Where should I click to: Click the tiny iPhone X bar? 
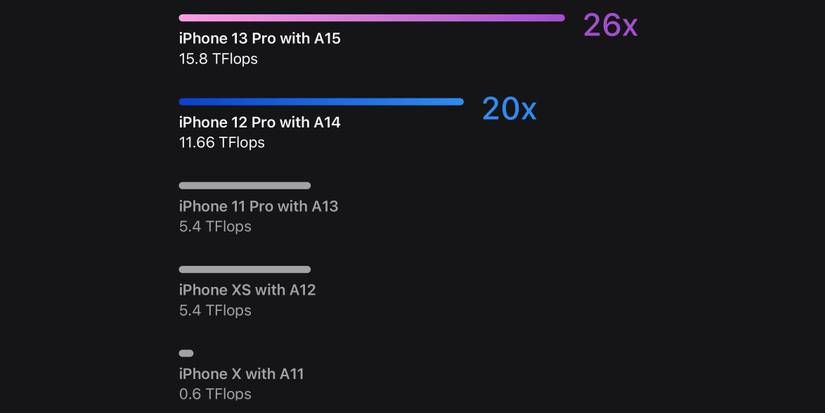click(186, 353)
